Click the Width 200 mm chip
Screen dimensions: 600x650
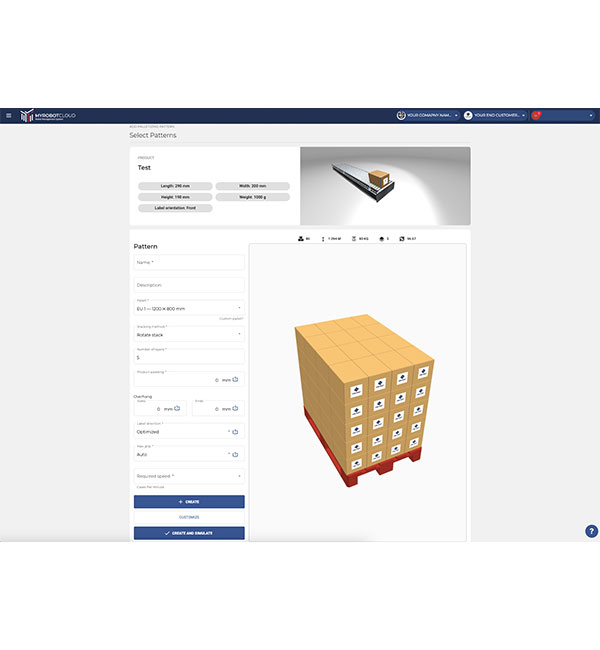coord(253,186)
